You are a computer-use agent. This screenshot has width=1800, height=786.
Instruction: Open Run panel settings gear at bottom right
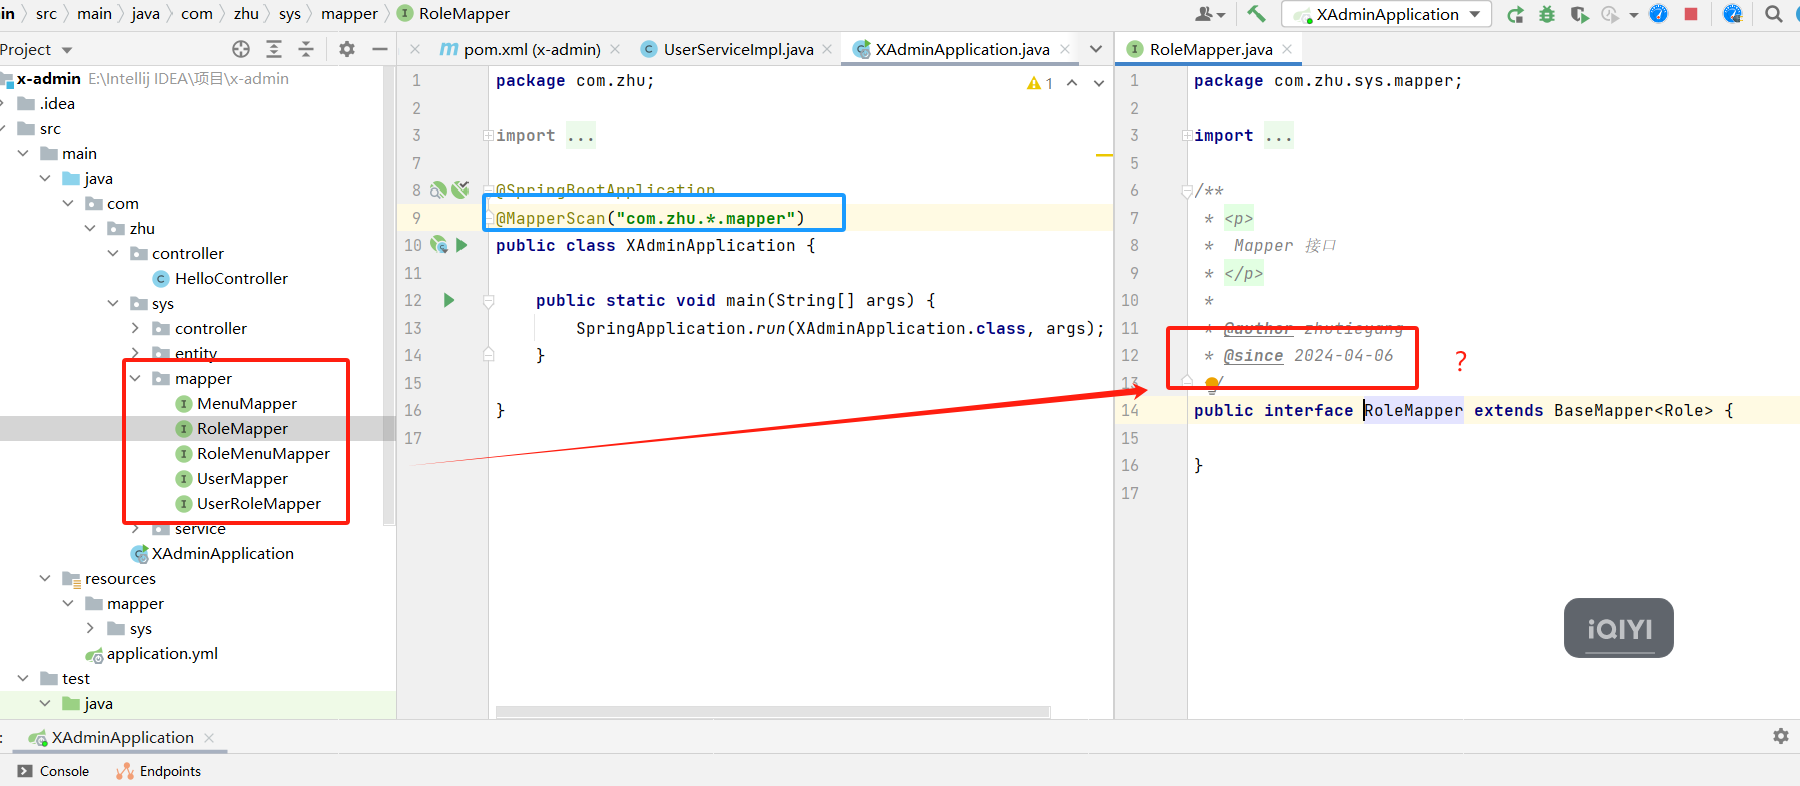point(1780,736)
